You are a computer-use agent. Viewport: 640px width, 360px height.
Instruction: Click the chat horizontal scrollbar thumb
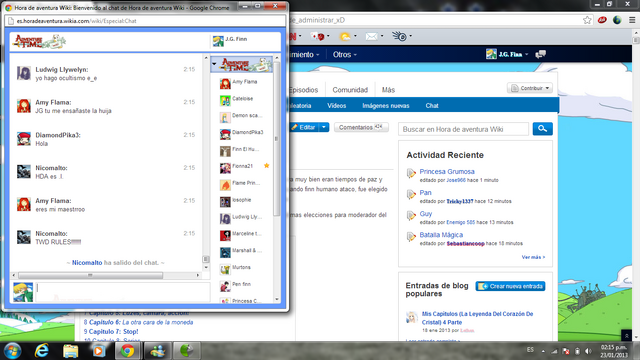pyautogui.click(x=90, y=276)
